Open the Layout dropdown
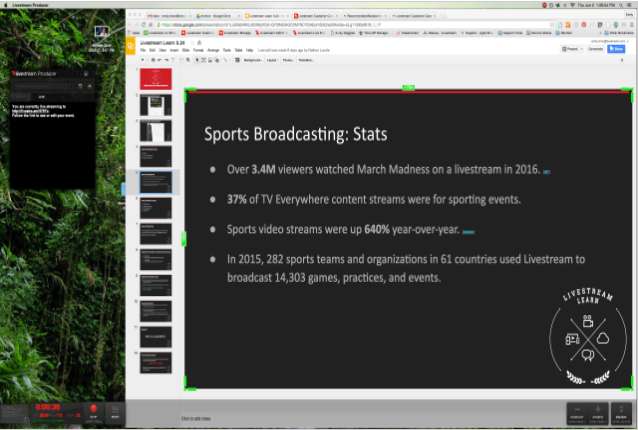Image resolution: width=638 pixels, height=430 pixels. click(272, 60)
